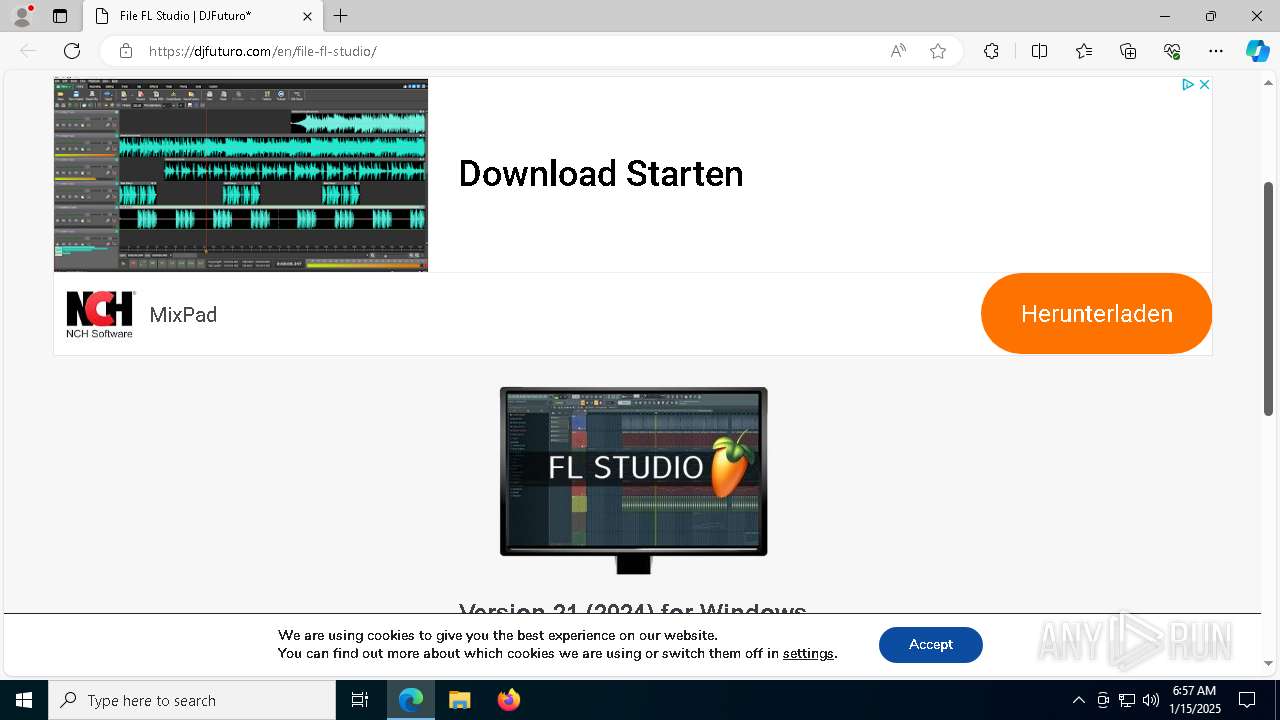Toggle the split screen view
The image size is (1280, 720).
(x=1039, y=51)
